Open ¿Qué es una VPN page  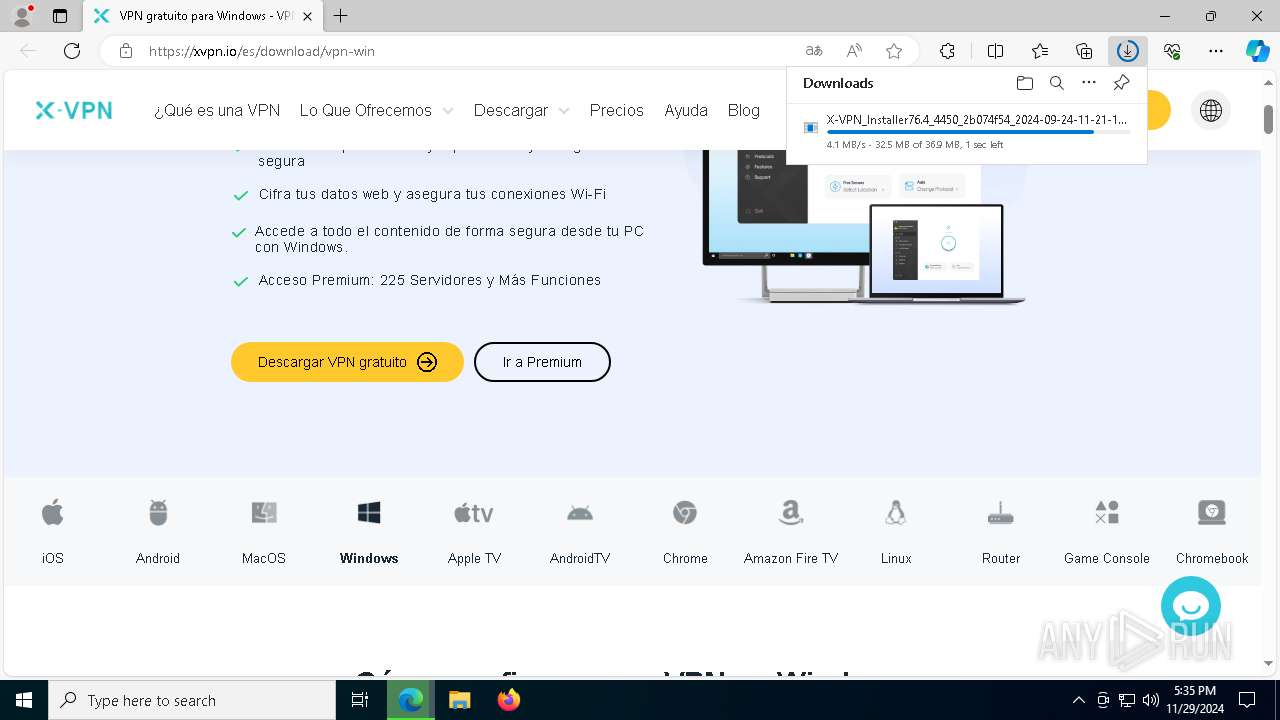coord(217,110)
